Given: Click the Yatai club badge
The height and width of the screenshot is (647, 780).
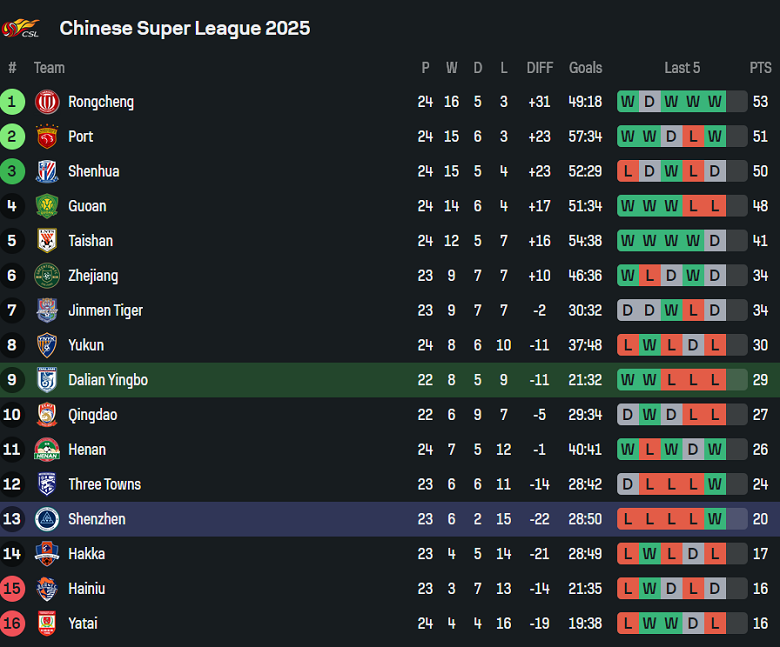Looking at the screenshot, I should click(47, 624).
